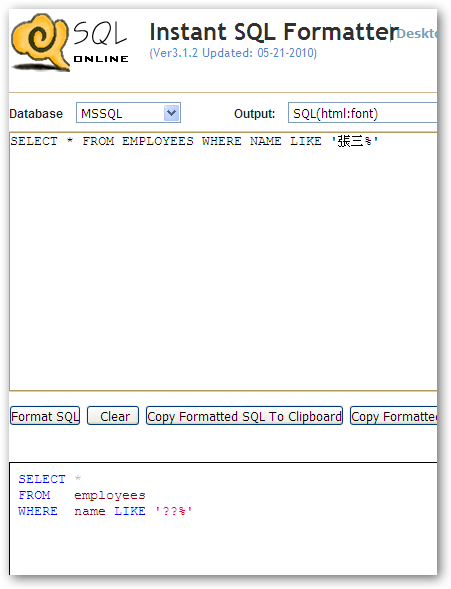
Task: Click the Output: label
Action: tap(255, 113)
